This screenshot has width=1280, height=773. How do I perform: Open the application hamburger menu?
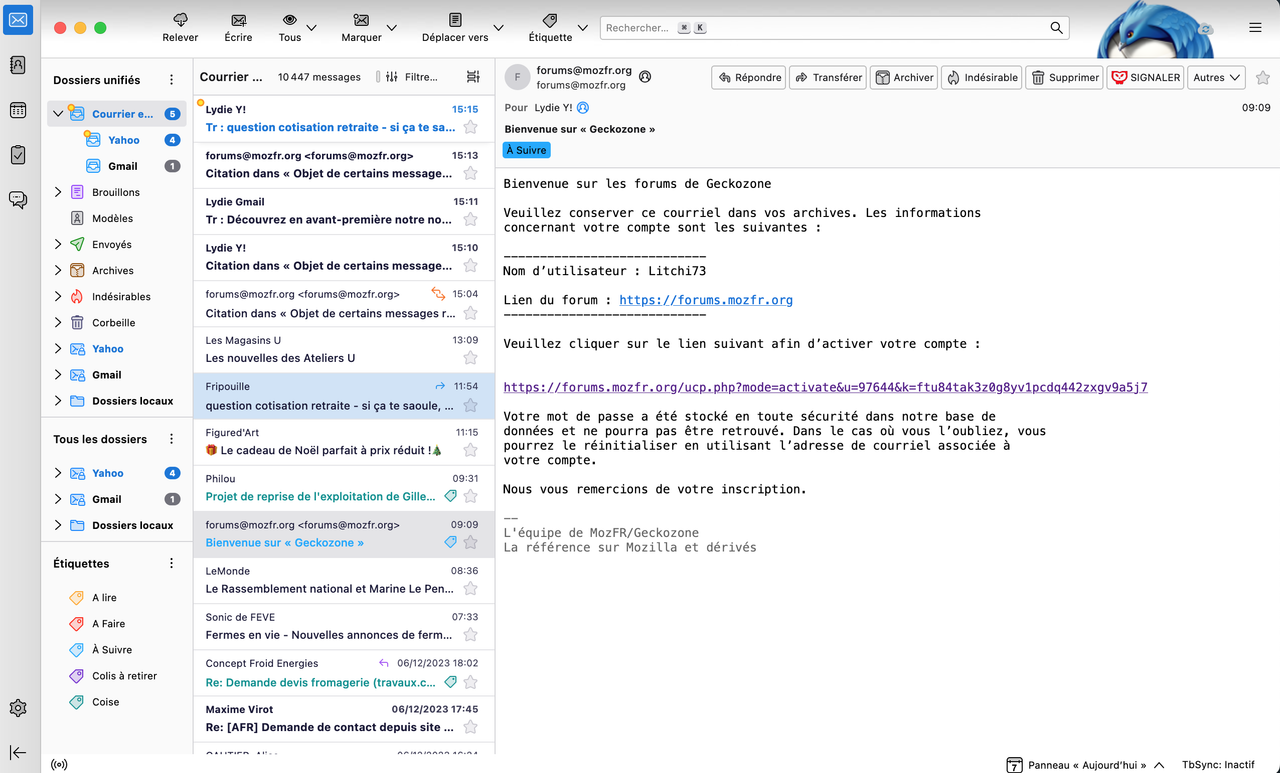[1255, 28]
